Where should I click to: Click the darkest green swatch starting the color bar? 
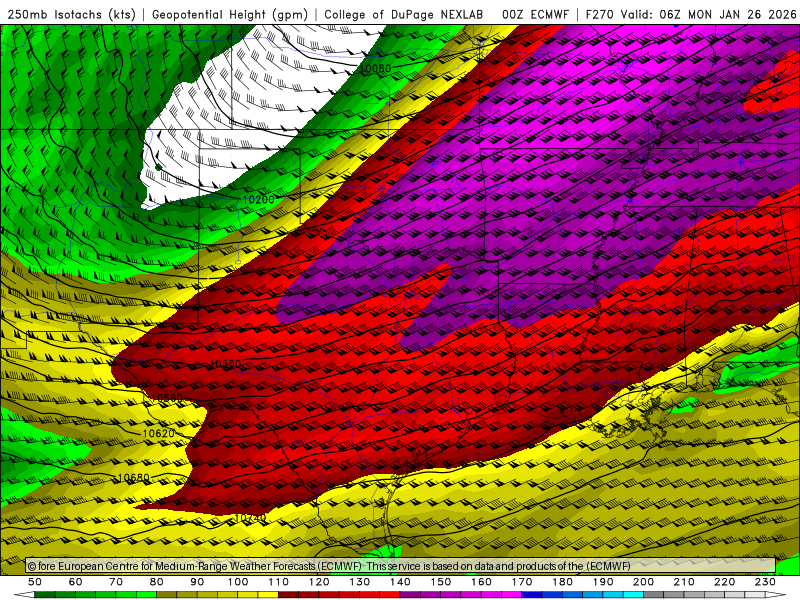[x=45, y=595]
